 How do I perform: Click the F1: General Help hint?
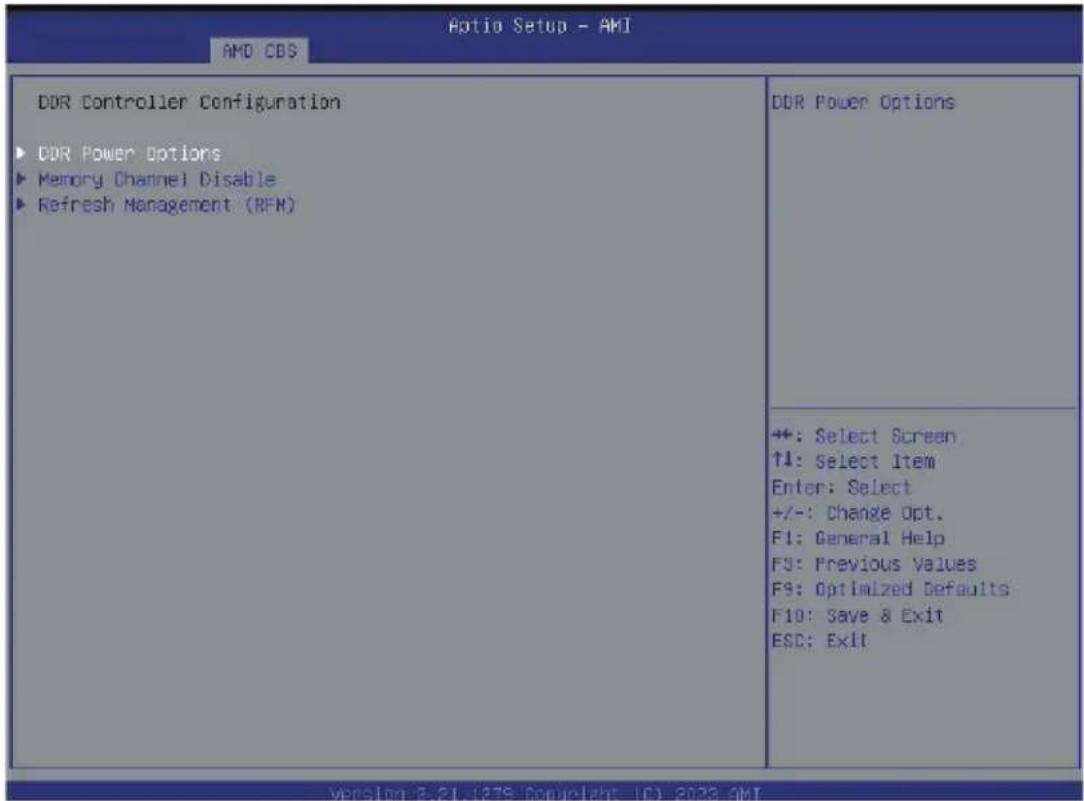click(x=858, y=538)
